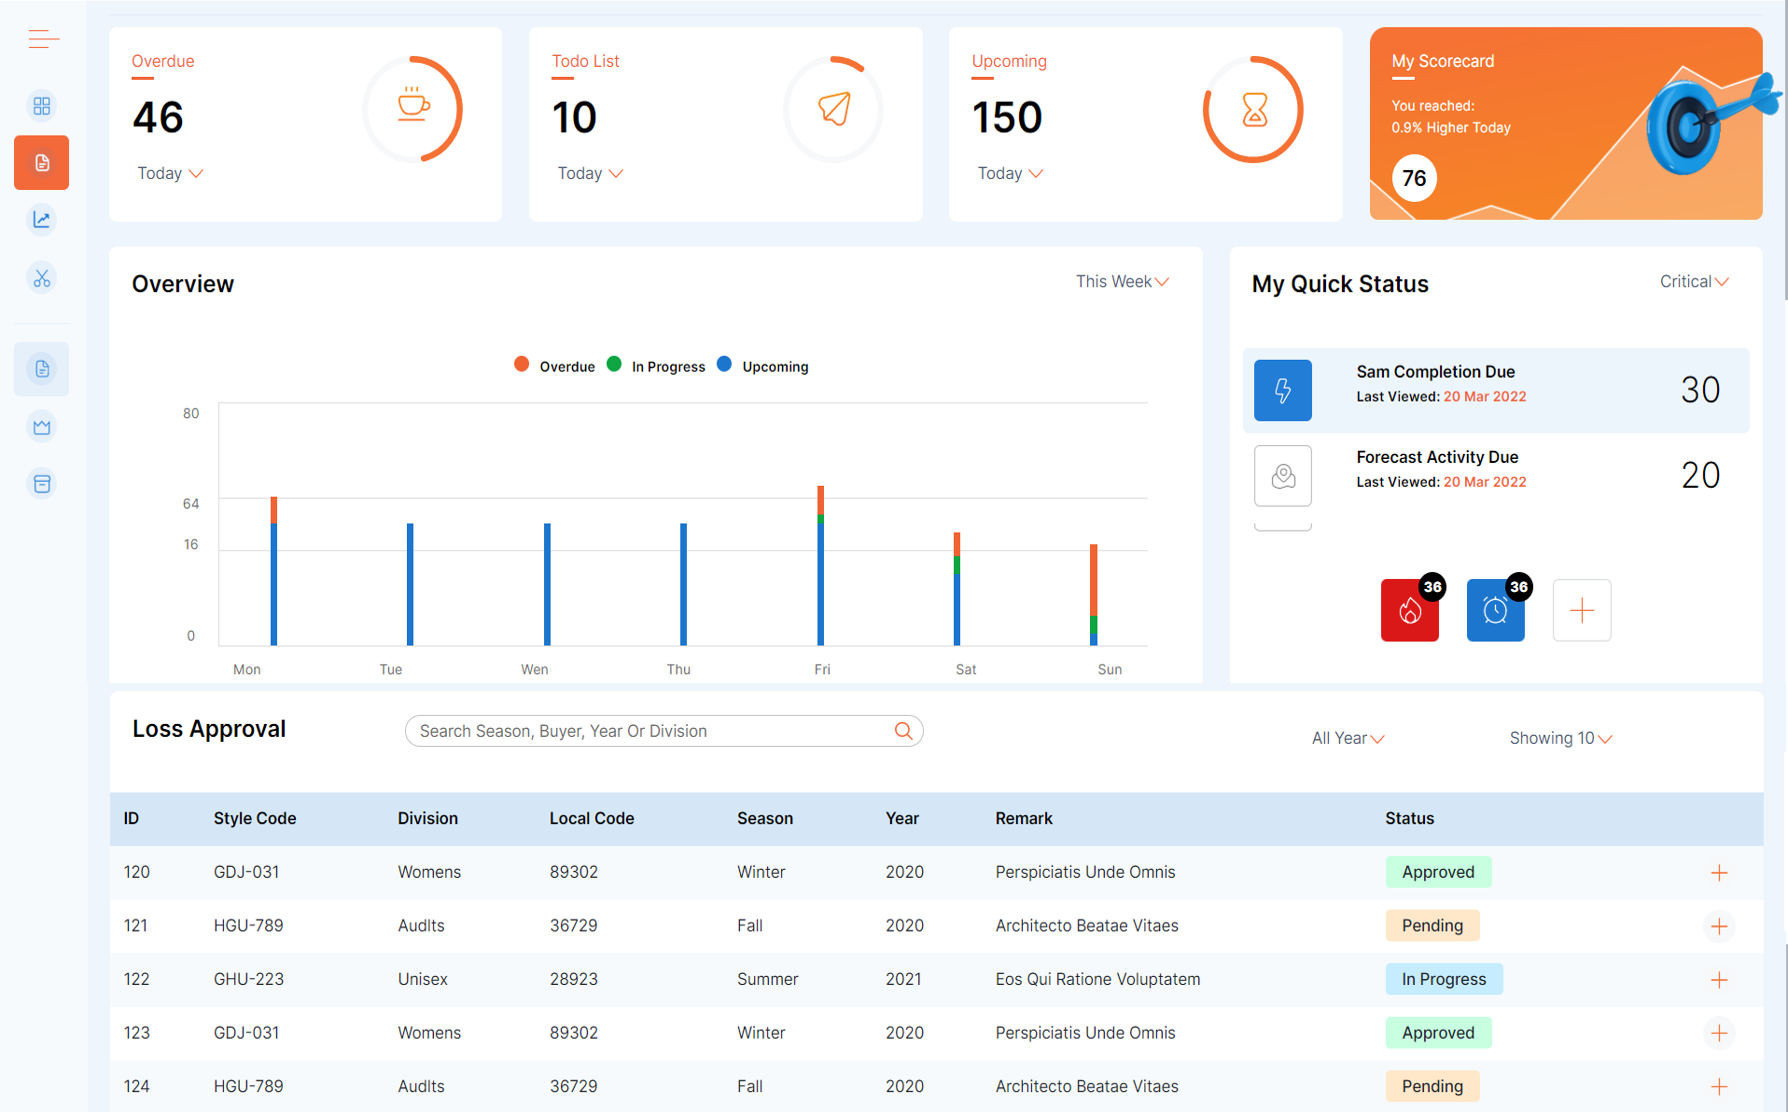Screen dimensions: 1788x1112
Task: Click the red fire alert icon
Action: pyautogui.click(x=1409, y=610)
